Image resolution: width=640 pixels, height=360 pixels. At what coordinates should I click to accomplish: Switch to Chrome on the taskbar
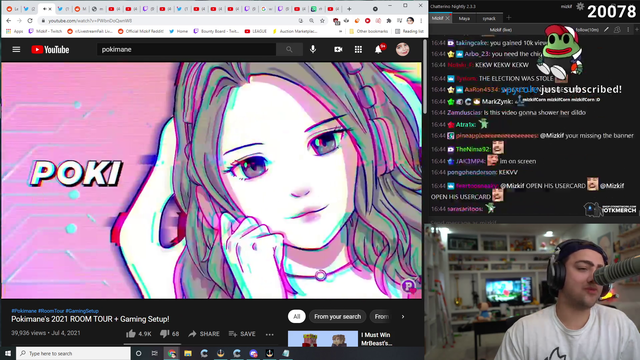pos(172,353)
